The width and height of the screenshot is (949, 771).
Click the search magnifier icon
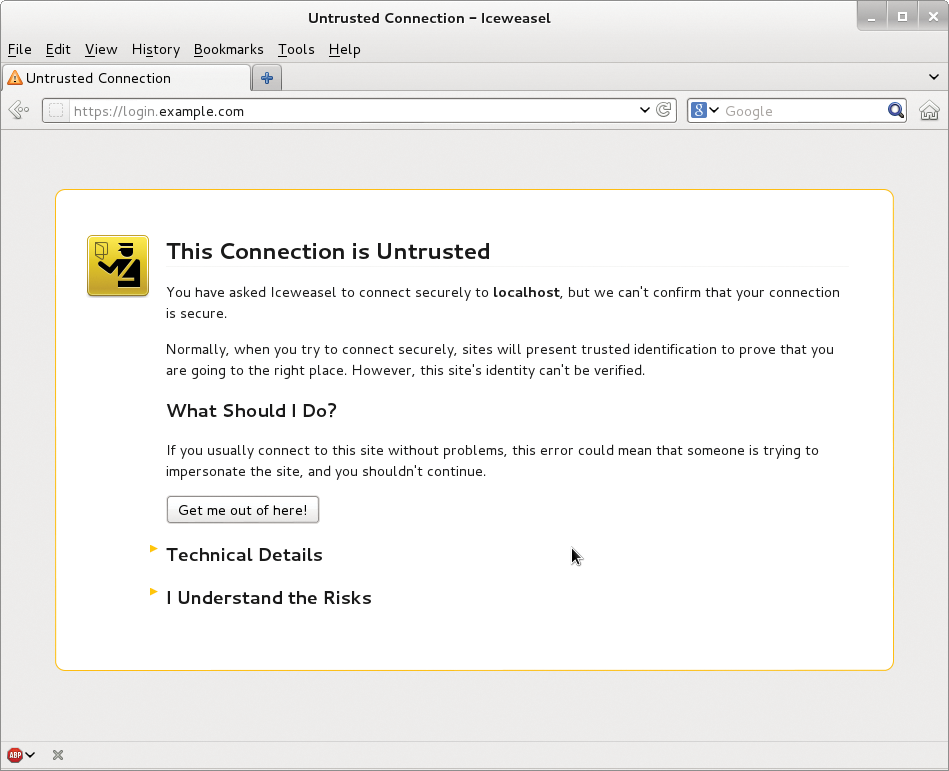[x=895, y=110]
